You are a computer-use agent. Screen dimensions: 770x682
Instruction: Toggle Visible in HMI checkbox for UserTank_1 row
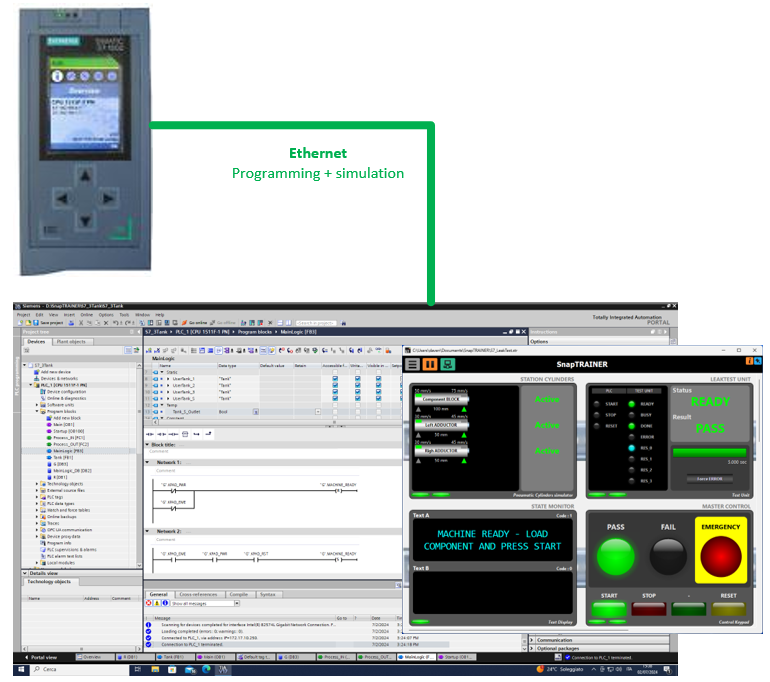(x=379, y=379)
